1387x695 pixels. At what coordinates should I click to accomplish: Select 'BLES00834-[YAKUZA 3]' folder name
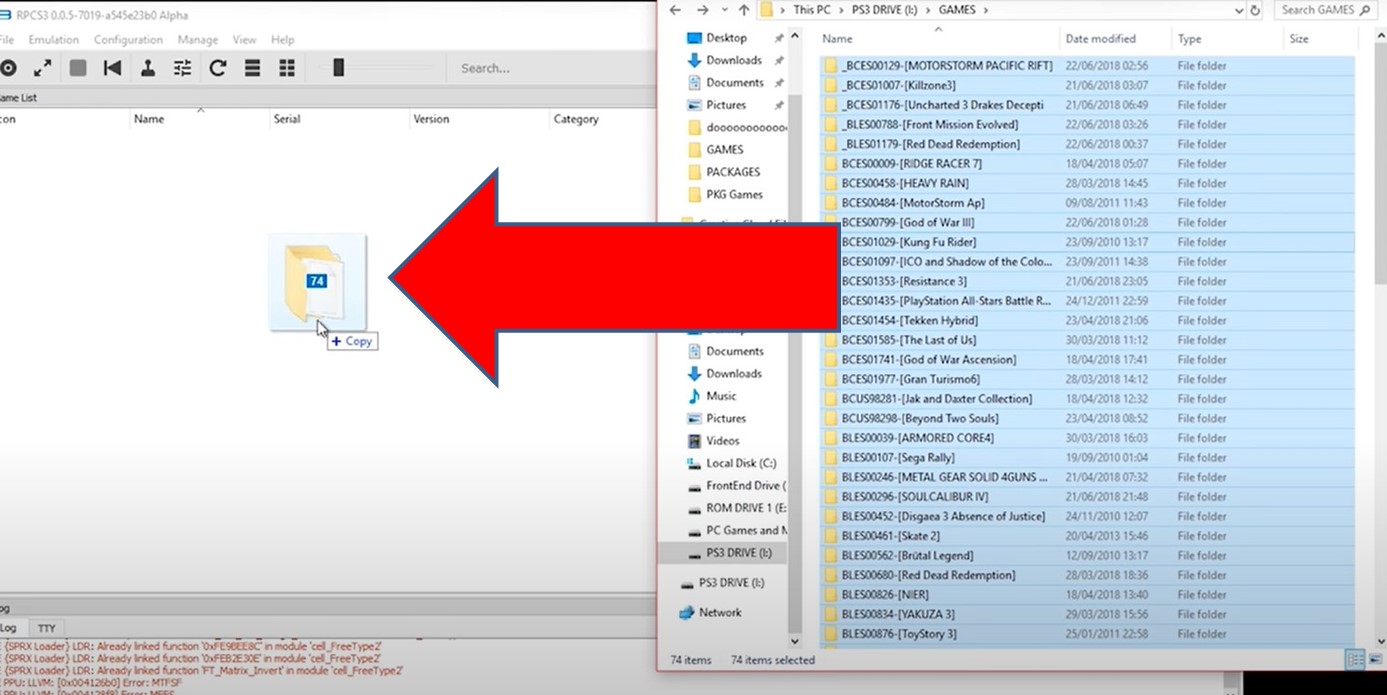(898, 615)
